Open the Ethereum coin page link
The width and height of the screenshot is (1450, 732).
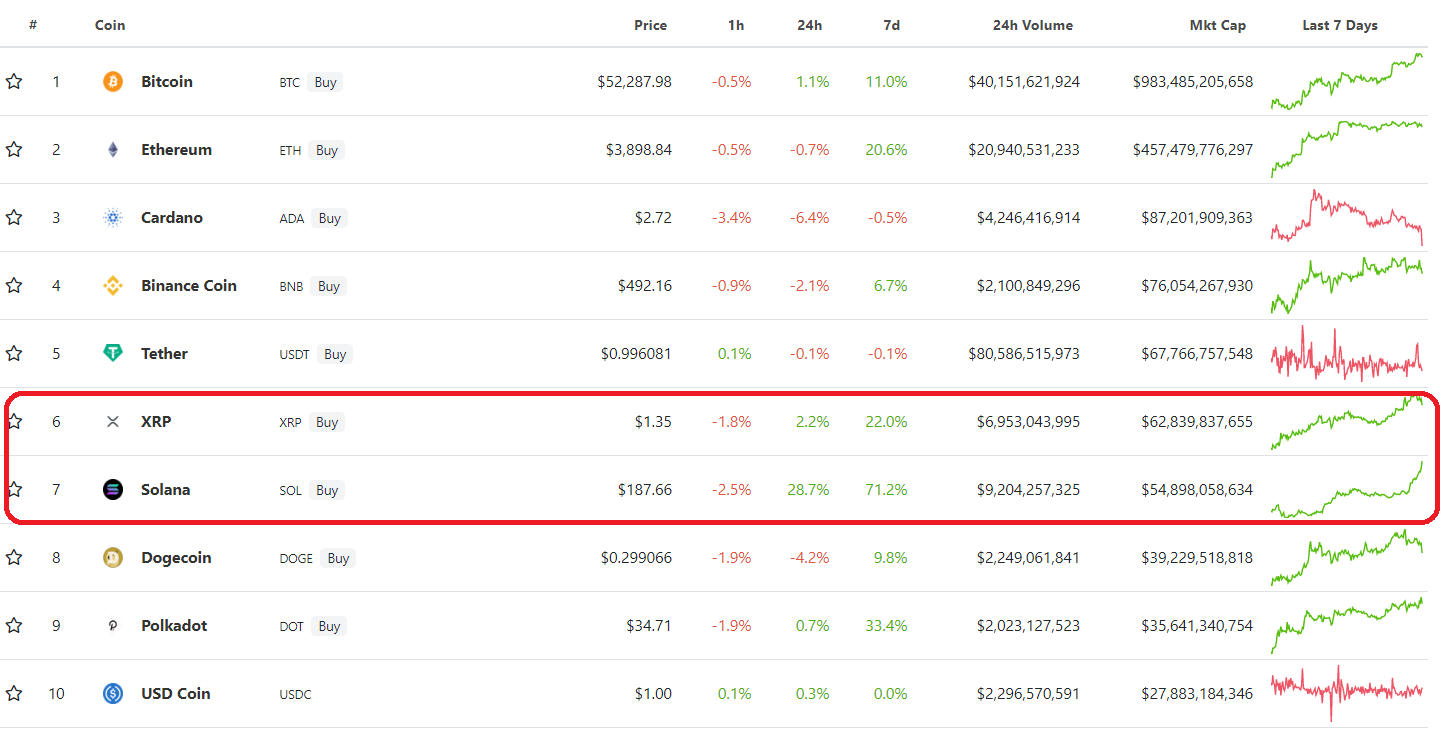pyautogui.click(x=177, y=150)
